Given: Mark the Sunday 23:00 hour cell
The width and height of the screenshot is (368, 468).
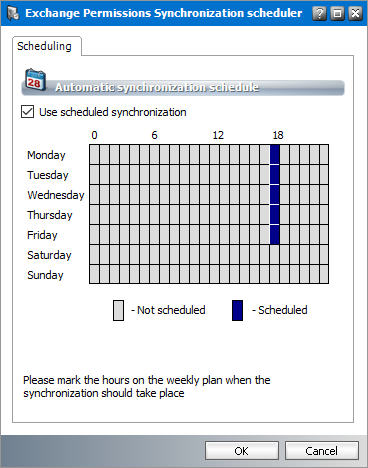Looking at the screenshot, I should pos(324,274).
